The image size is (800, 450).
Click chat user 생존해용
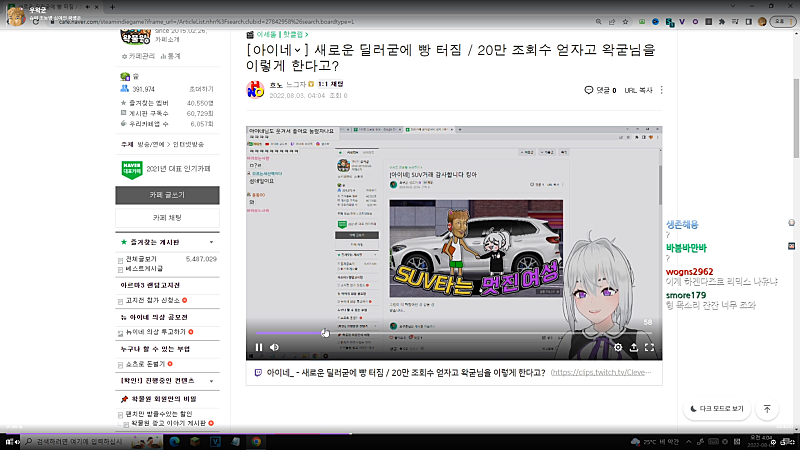[682, 224]
